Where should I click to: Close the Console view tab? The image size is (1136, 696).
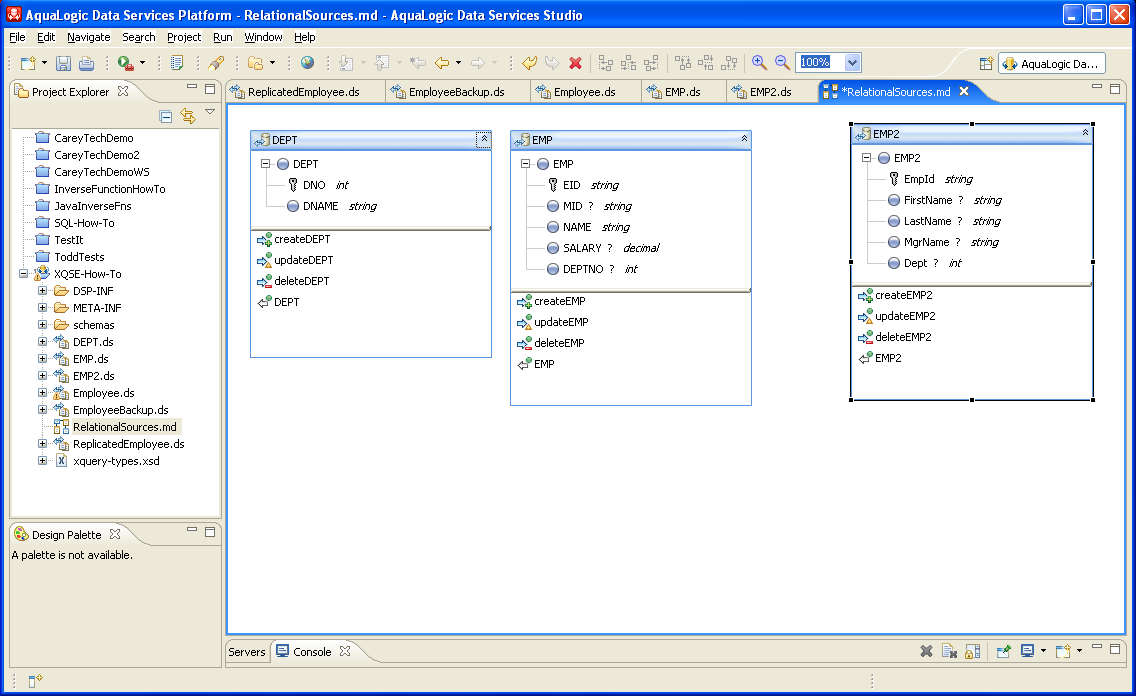[345, 651]
